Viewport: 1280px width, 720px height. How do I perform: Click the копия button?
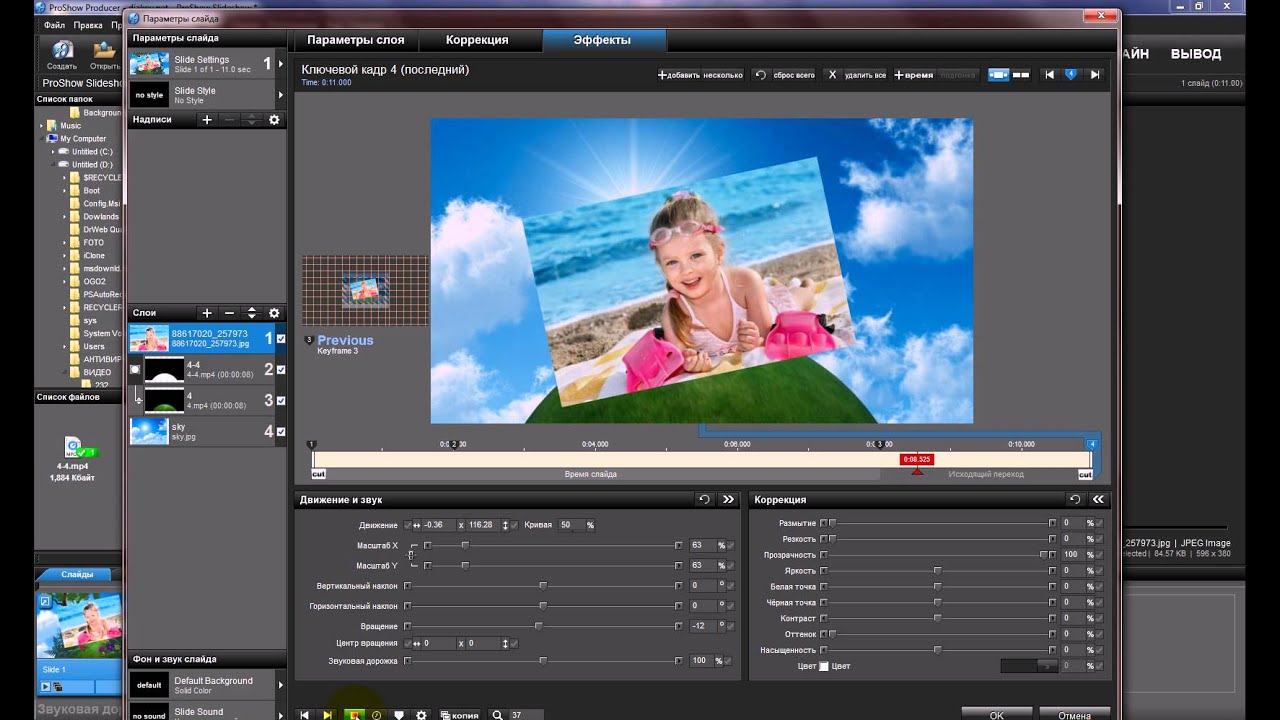pyautogui.click(x=459, y=715)
